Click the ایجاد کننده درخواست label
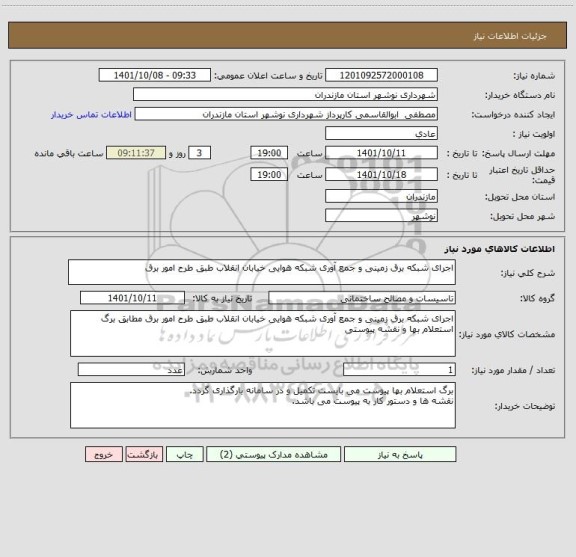This screenshot has width=576, height=557. point(513,115)
